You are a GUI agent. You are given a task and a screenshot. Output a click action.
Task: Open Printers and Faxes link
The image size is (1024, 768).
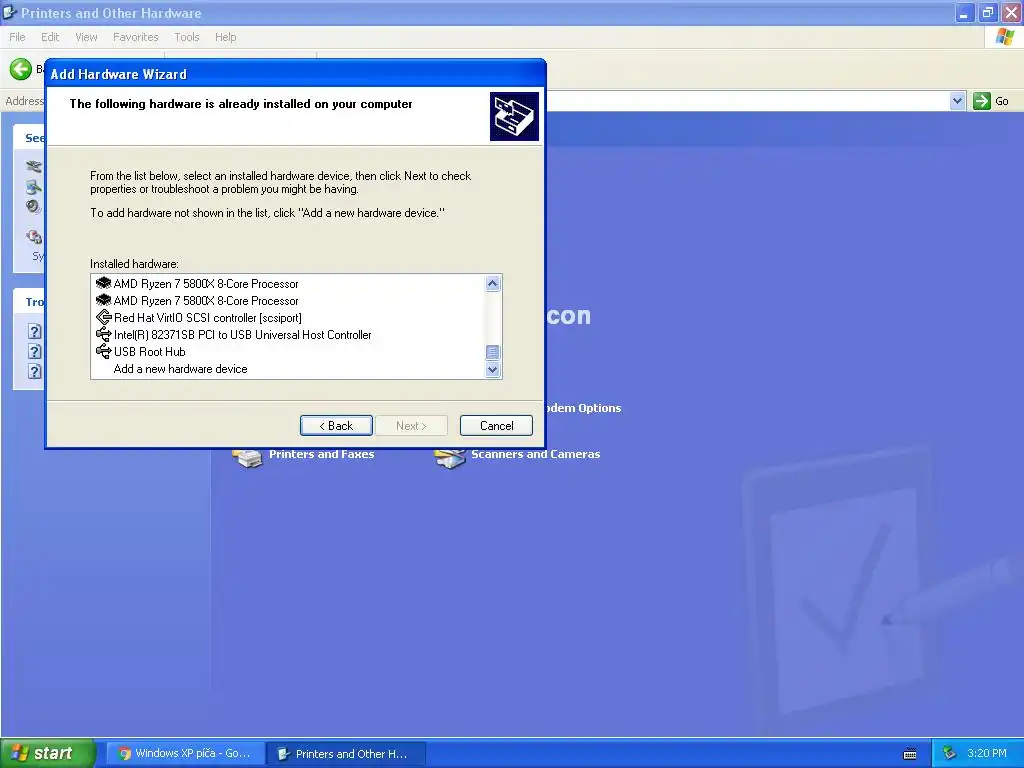pos(321,454)
